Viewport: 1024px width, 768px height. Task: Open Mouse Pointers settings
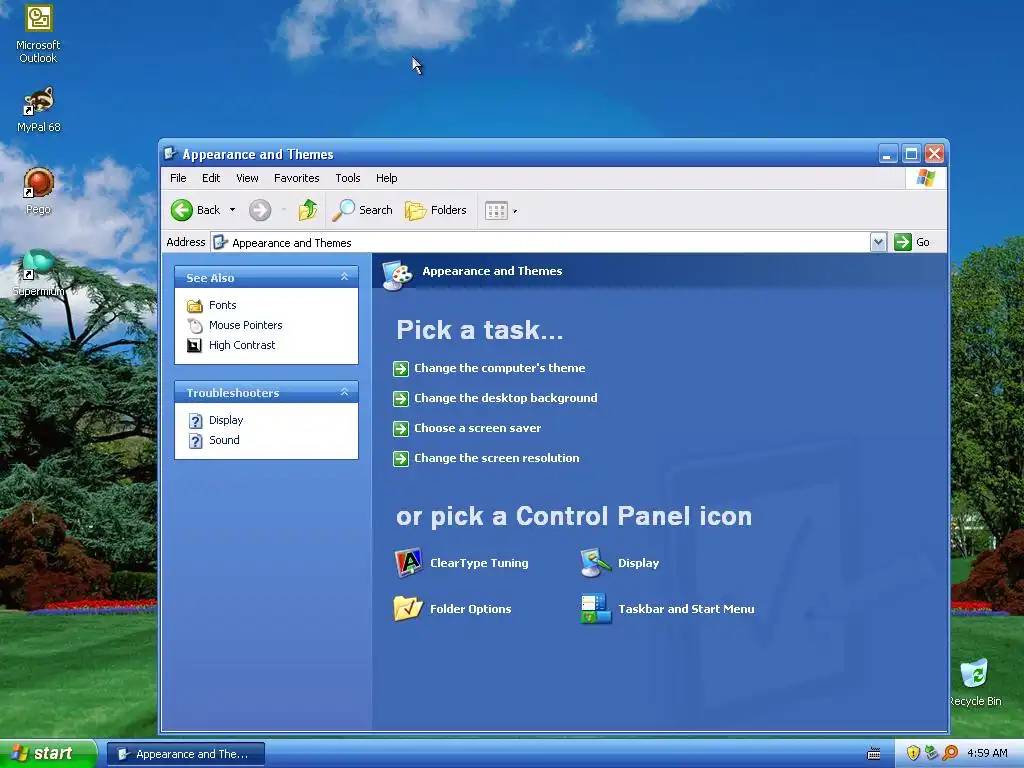tap(246, 325)
